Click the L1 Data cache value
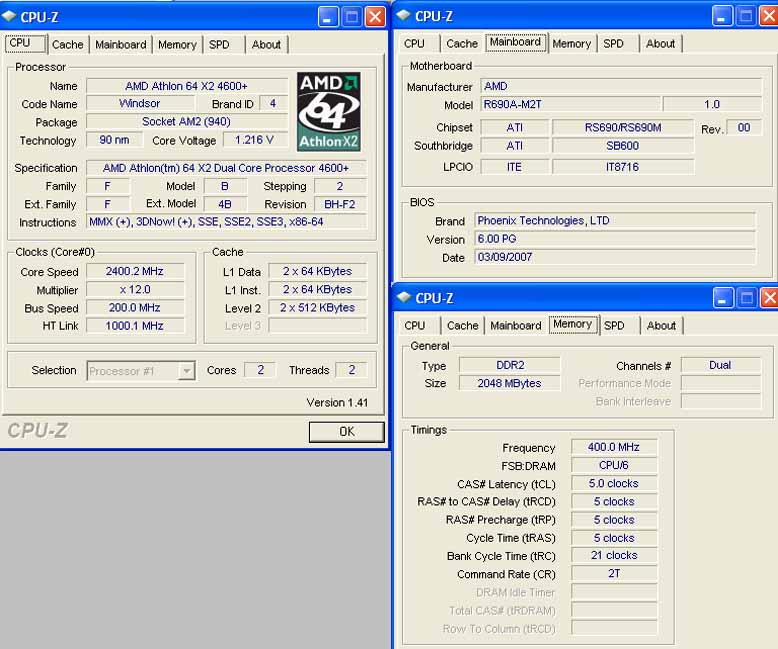Viewport: 778px width, 649px height. [x=318, y=271]
